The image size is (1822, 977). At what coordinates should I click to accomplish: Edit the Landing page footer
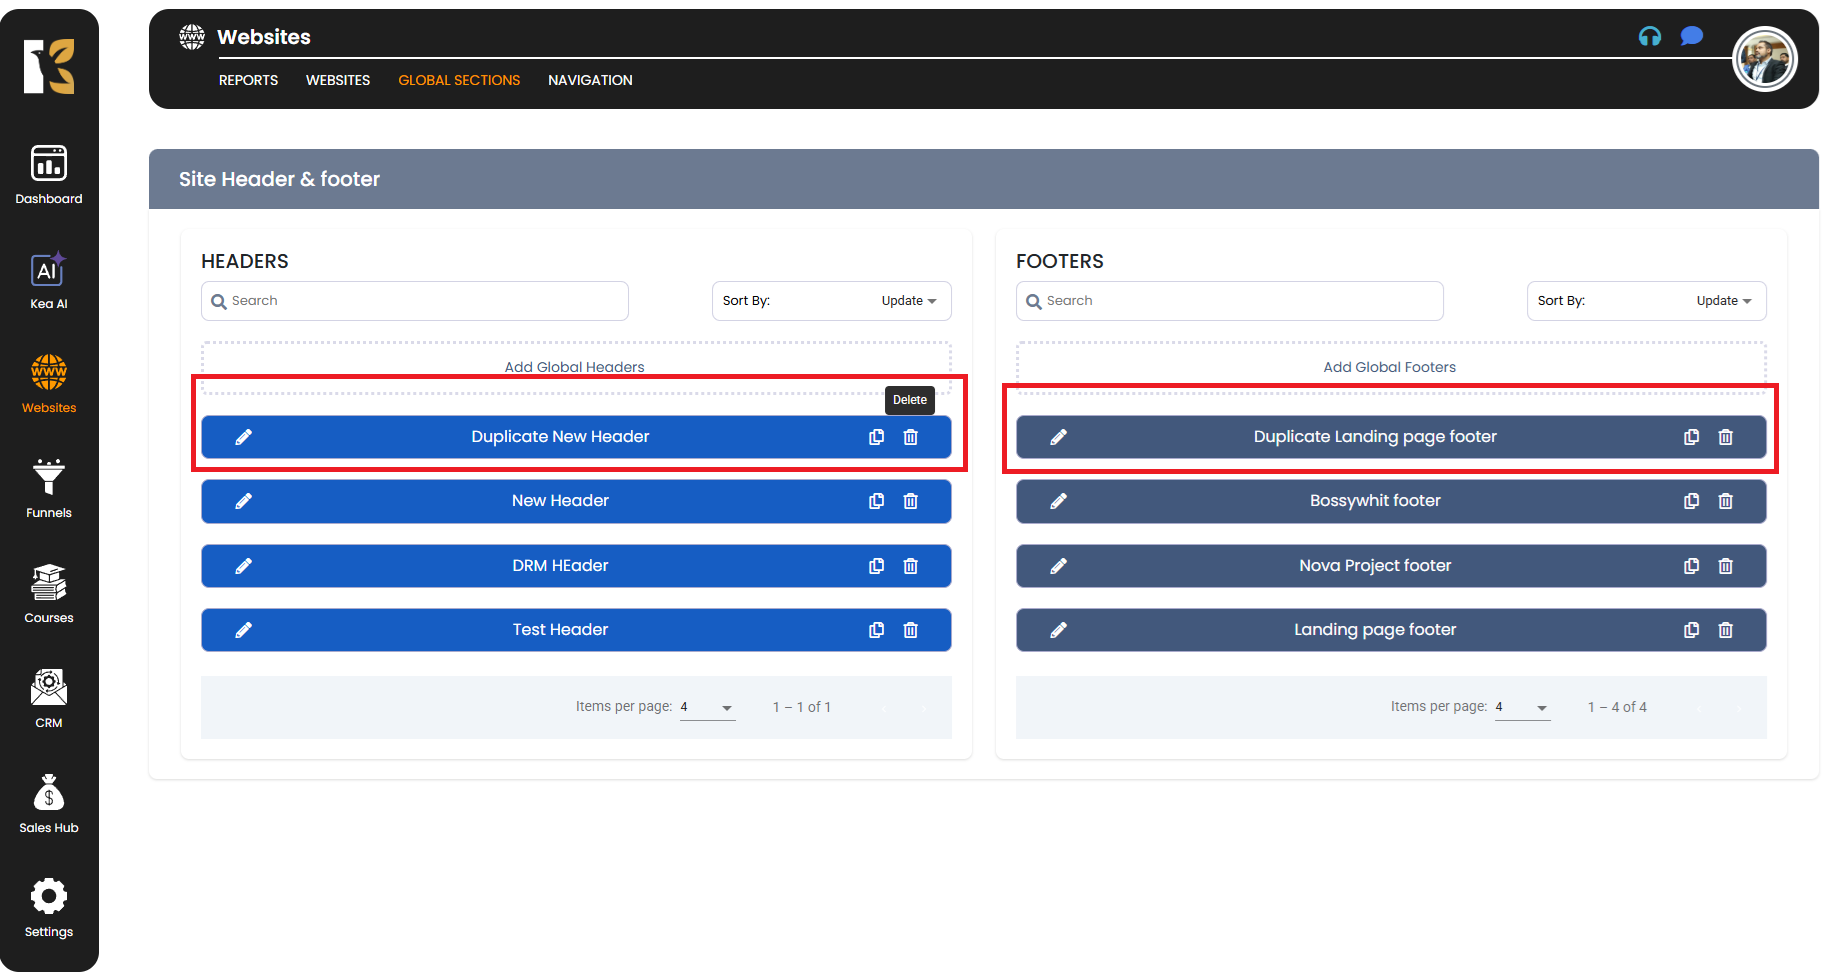1058,630
